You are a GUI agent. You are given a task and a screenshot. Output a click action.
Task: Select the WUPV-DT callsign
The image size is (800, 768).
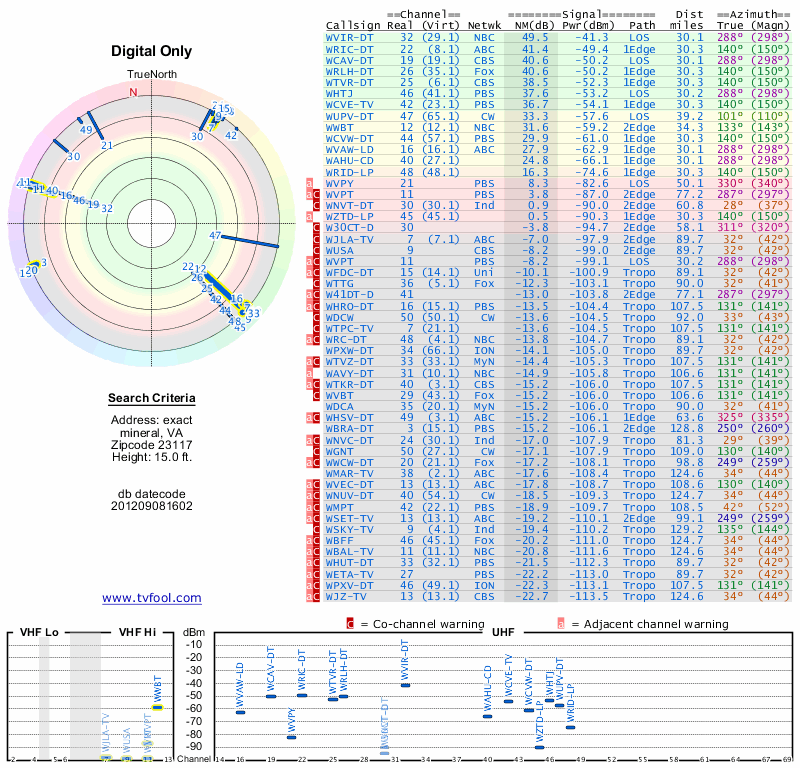(x=349, y=116)
